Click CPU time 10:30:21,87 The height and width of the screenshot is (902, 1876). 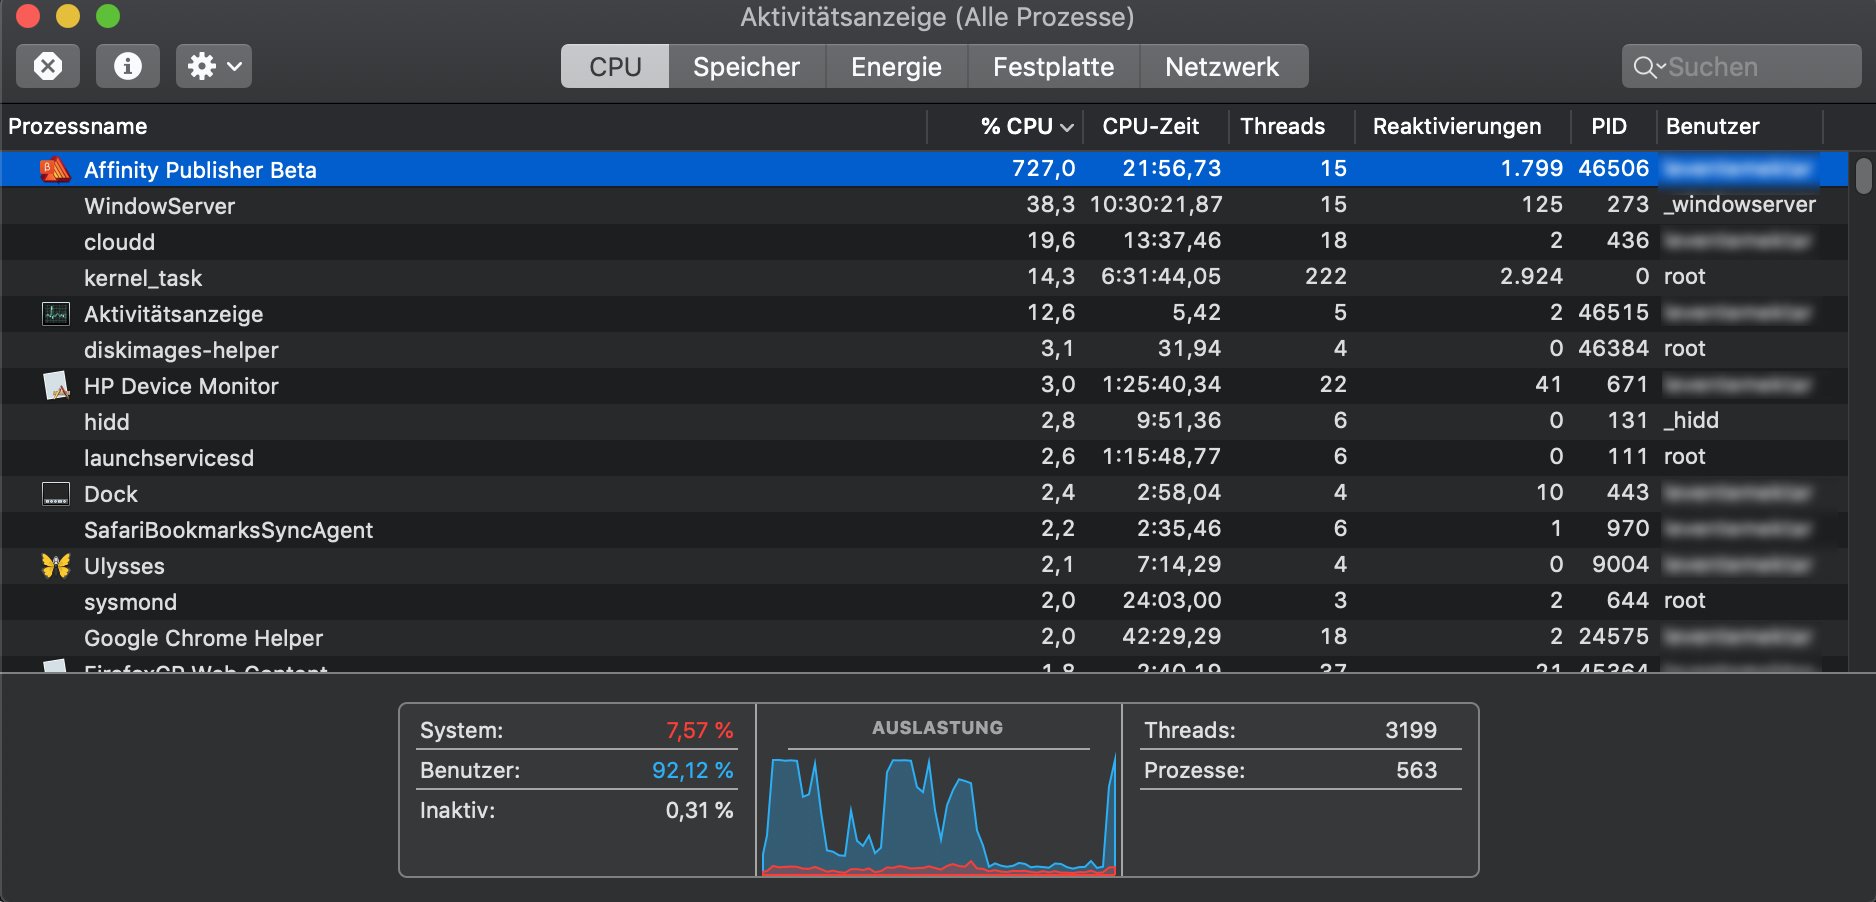1156,204
